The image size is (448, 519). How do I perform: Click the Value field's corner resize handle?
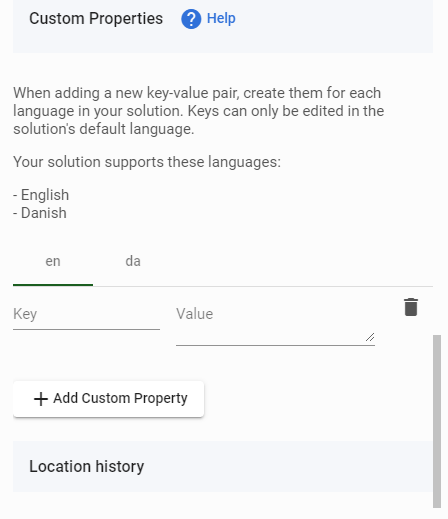pos(370,337)
